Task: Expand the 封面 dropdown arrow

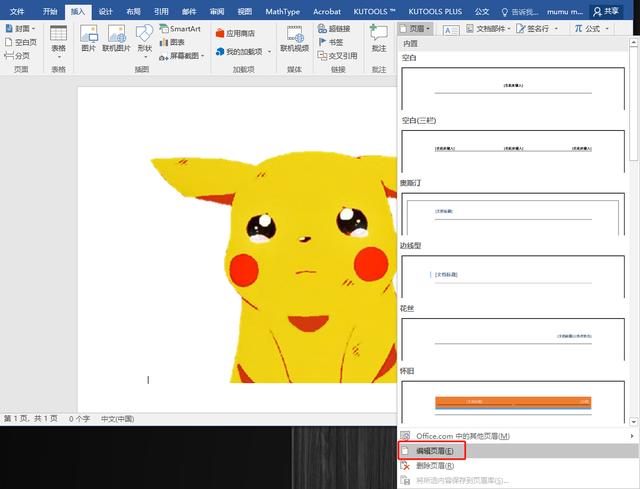Action: point(33,29)
